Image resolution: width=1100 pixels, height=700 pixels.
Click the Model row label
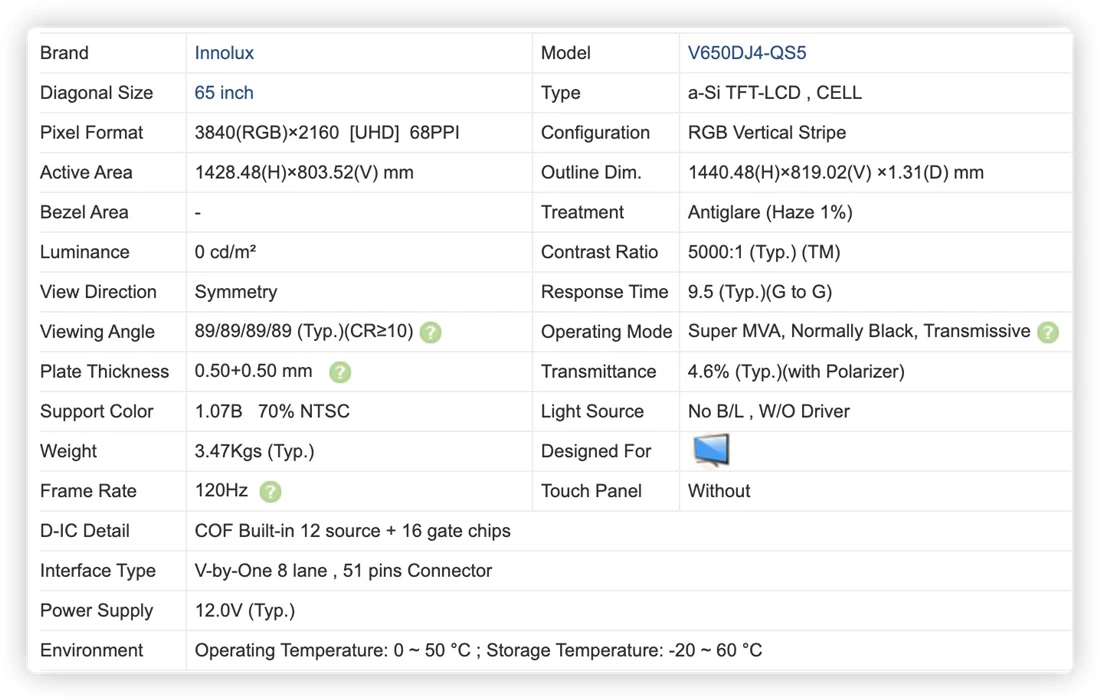click(x=565, y=53)
